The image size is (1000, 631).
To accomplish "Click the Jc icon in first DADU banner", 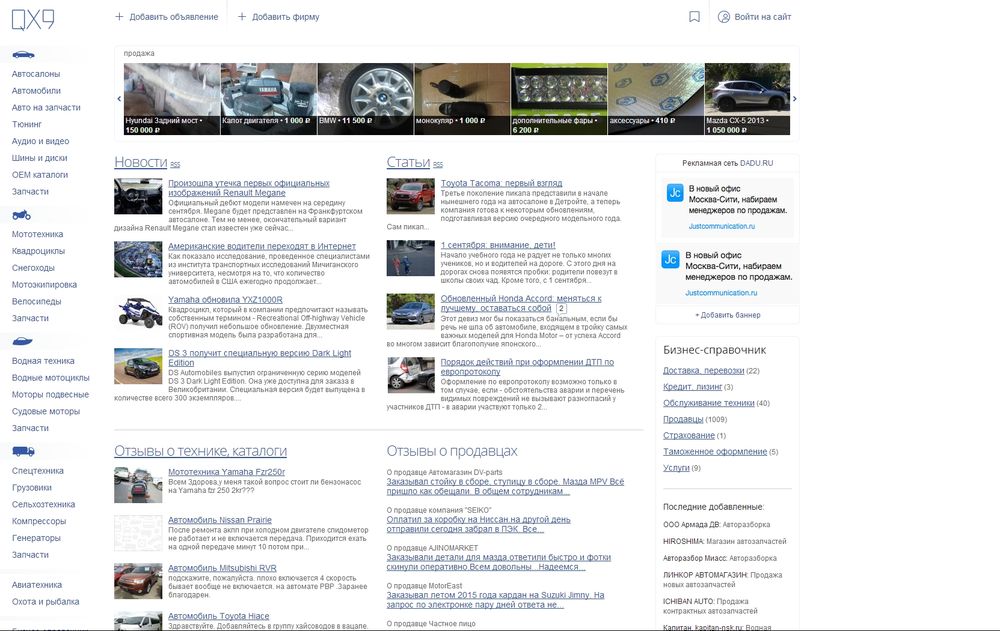I will (x=675, y=193).
